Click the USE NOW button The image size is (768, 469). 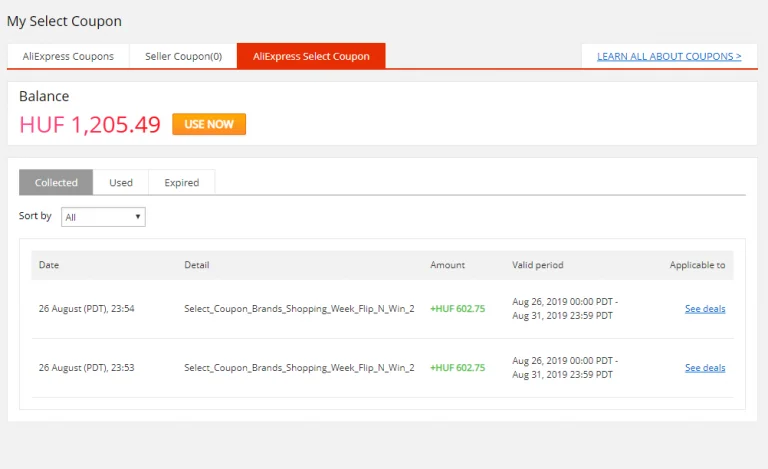point(209,124)
